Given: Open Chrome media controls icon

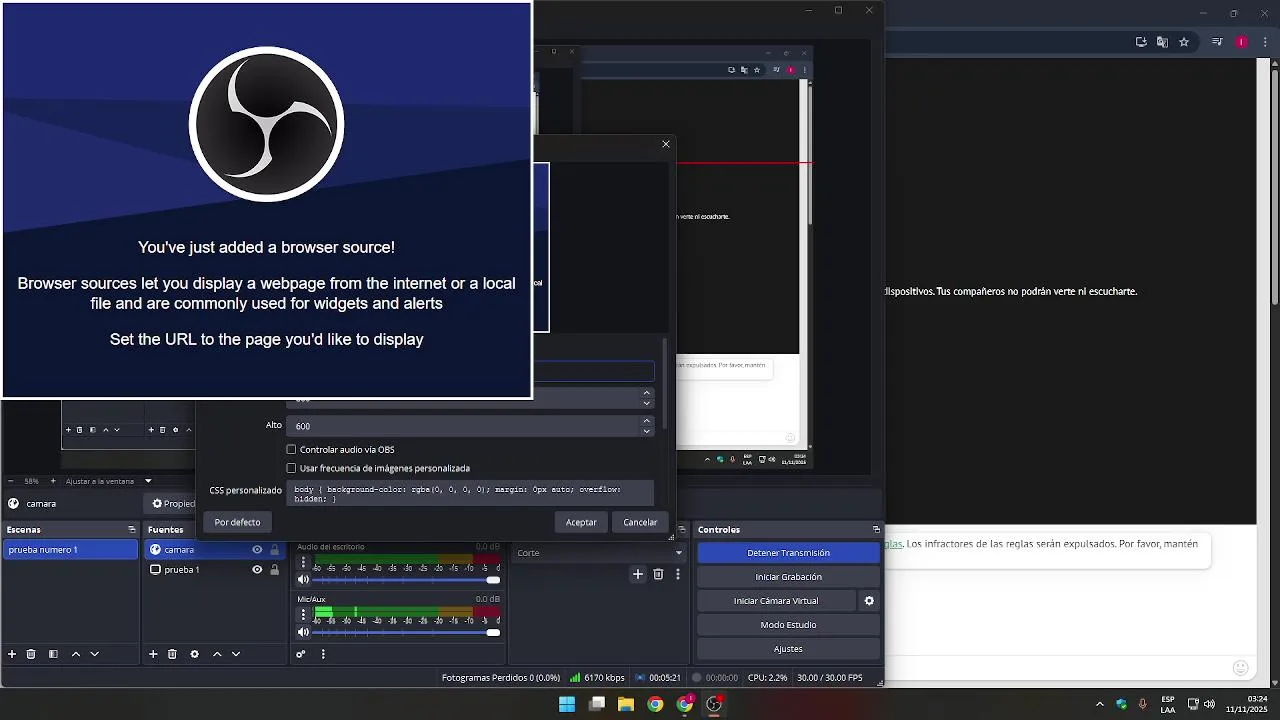Looking at the screenshot, I should pyautogui.click(x=1217, y=42).
